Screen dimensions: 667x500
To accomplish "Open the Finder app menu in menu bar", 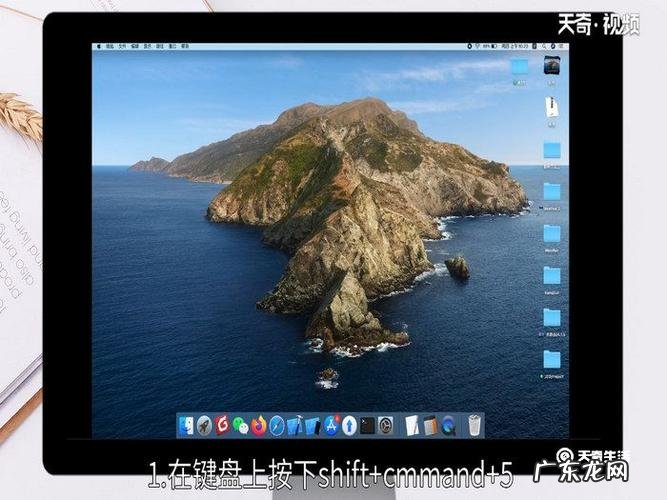I will click(108, 46).
